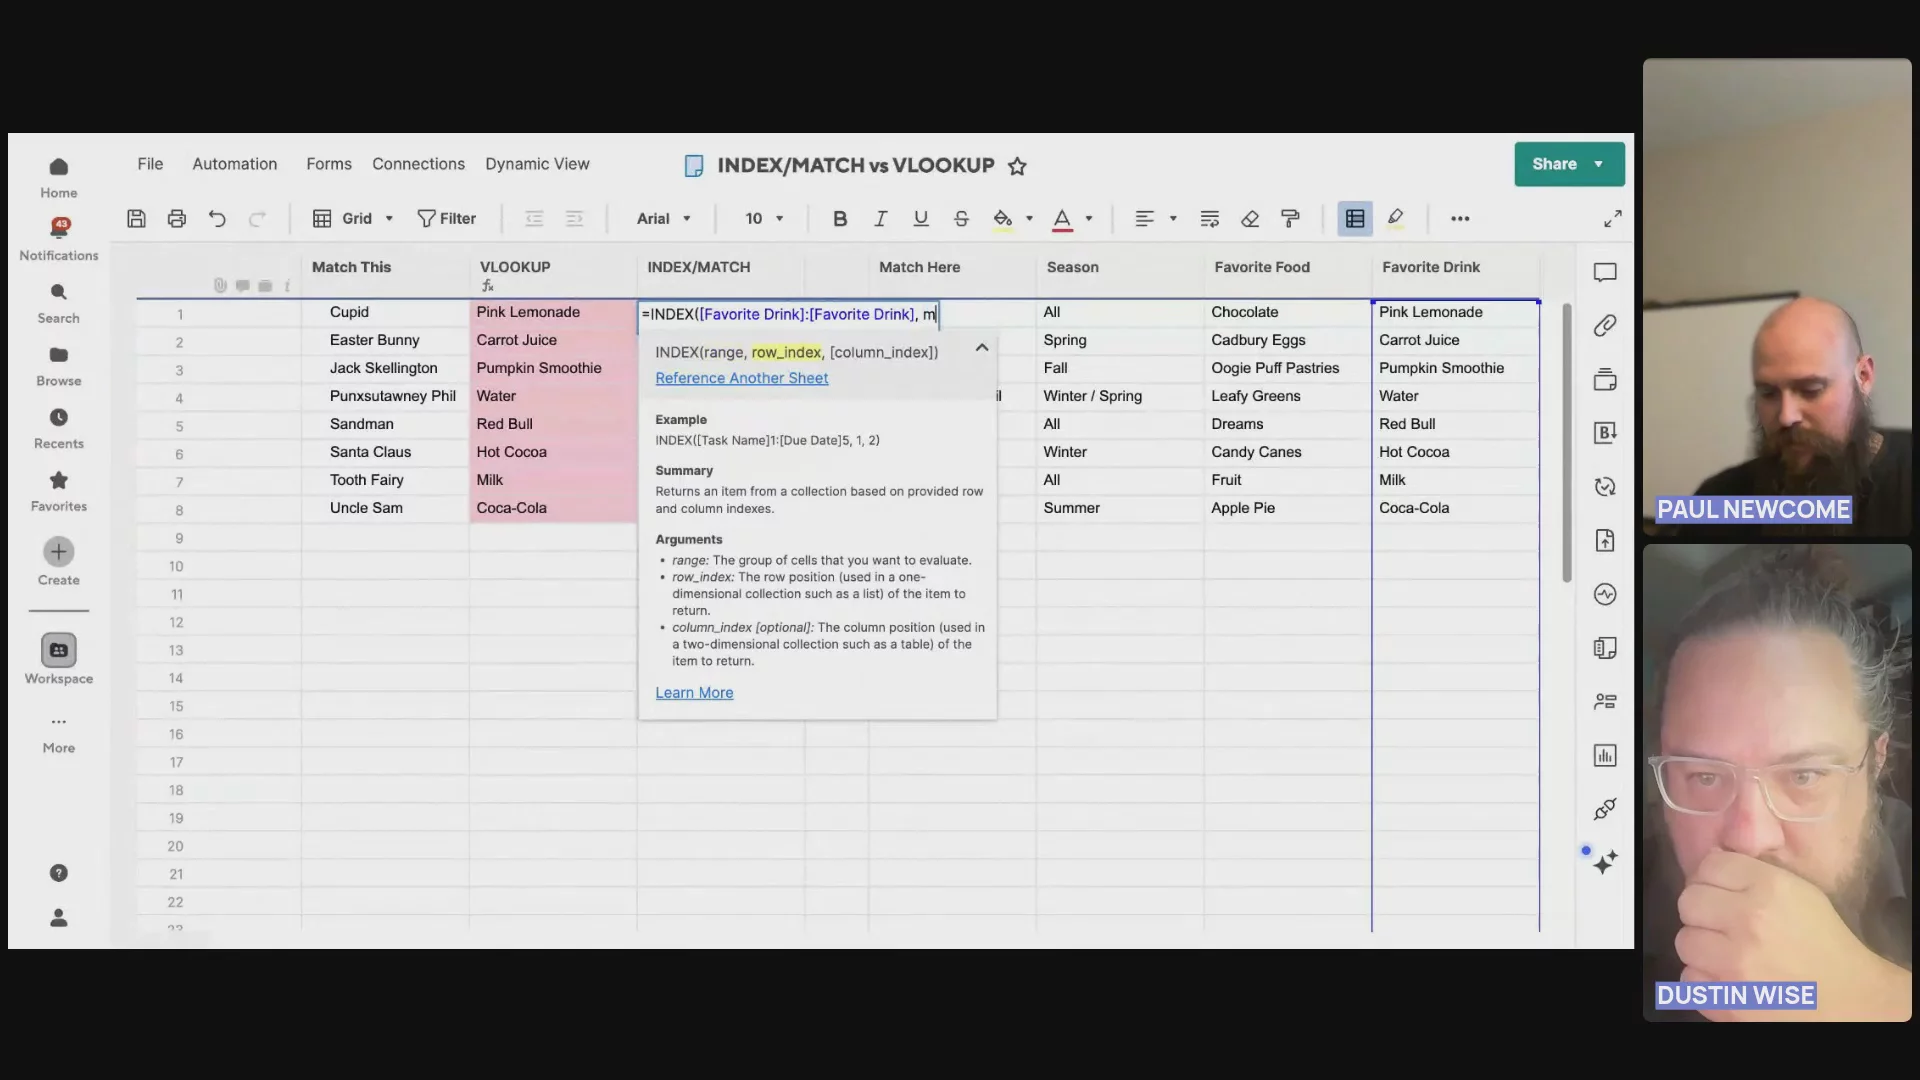This screenshot has width=1920, height=1080.
Task: Click the Format Painter icon
Action: click(1290, 218)
